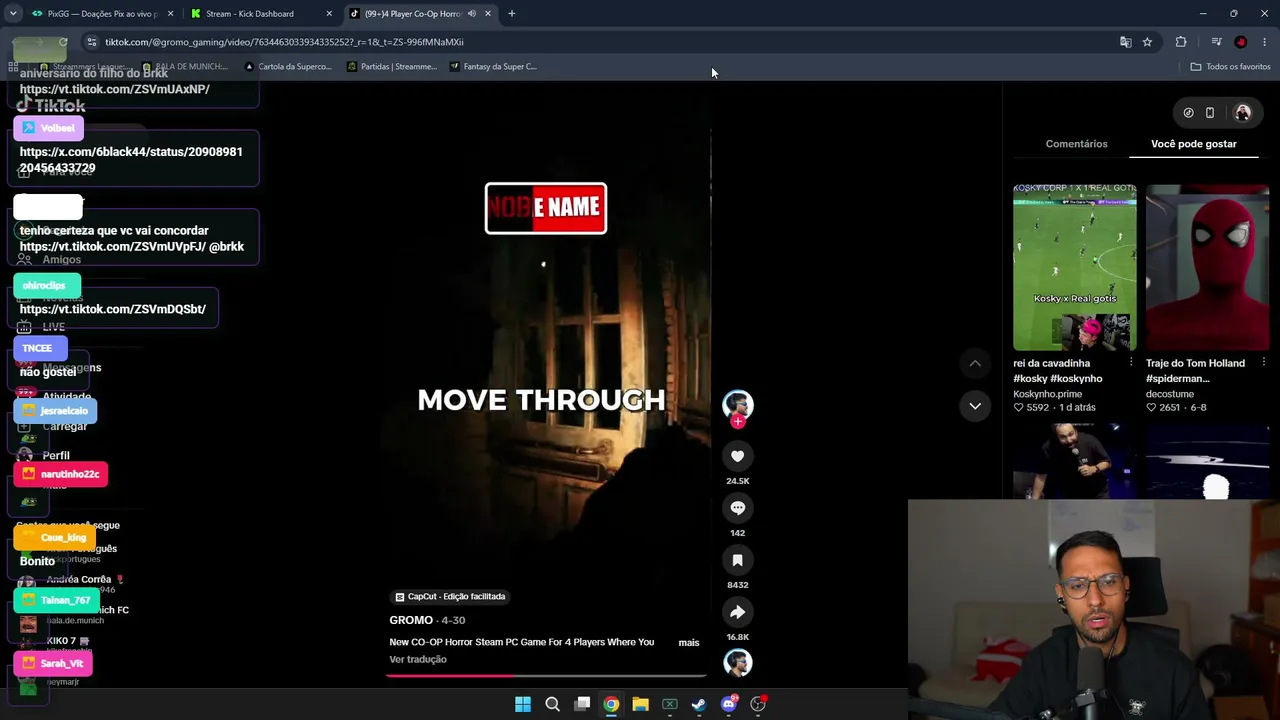This screenshot has height=720, width=1280.
Task: Open a new browser tab
Action: point(512,14)
